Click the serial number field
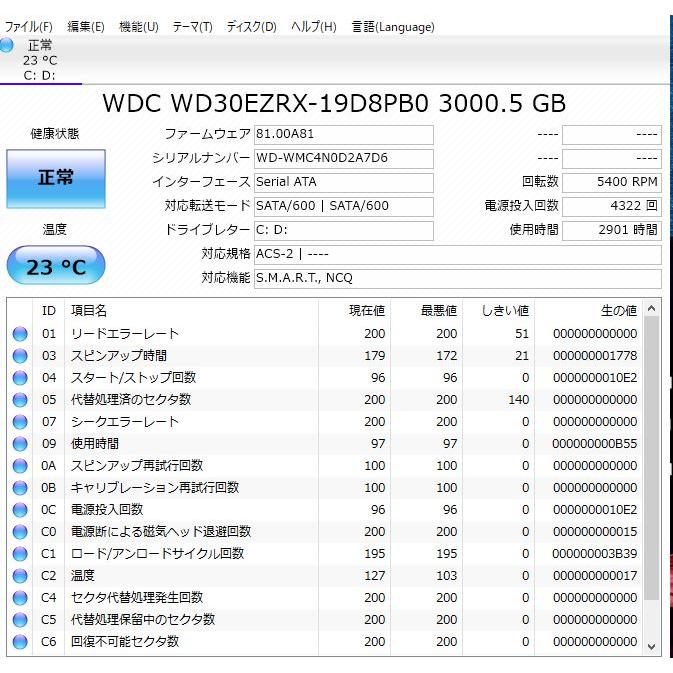673x673 pixels. pos(343,158)
